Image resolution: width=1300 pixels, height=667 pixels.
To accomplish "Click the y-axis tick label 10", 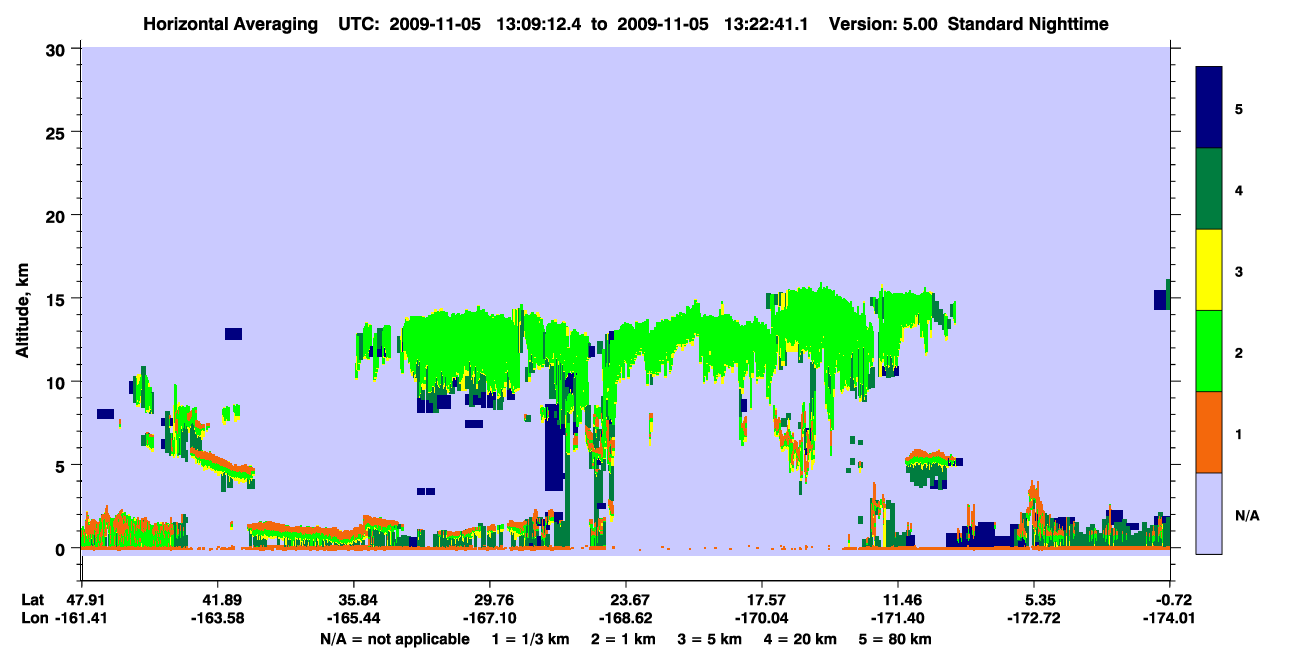I will [x=56, y=382].
